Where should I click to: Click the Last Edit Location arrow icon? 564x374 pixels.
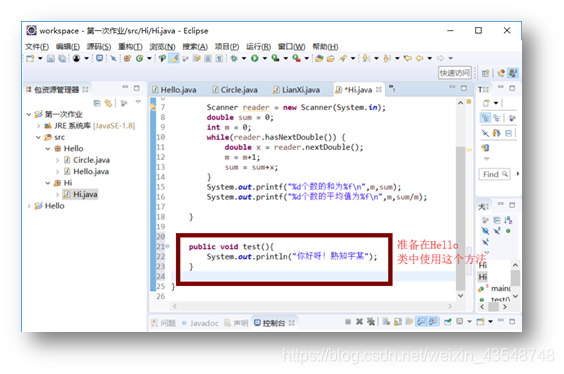pos(408,58)
